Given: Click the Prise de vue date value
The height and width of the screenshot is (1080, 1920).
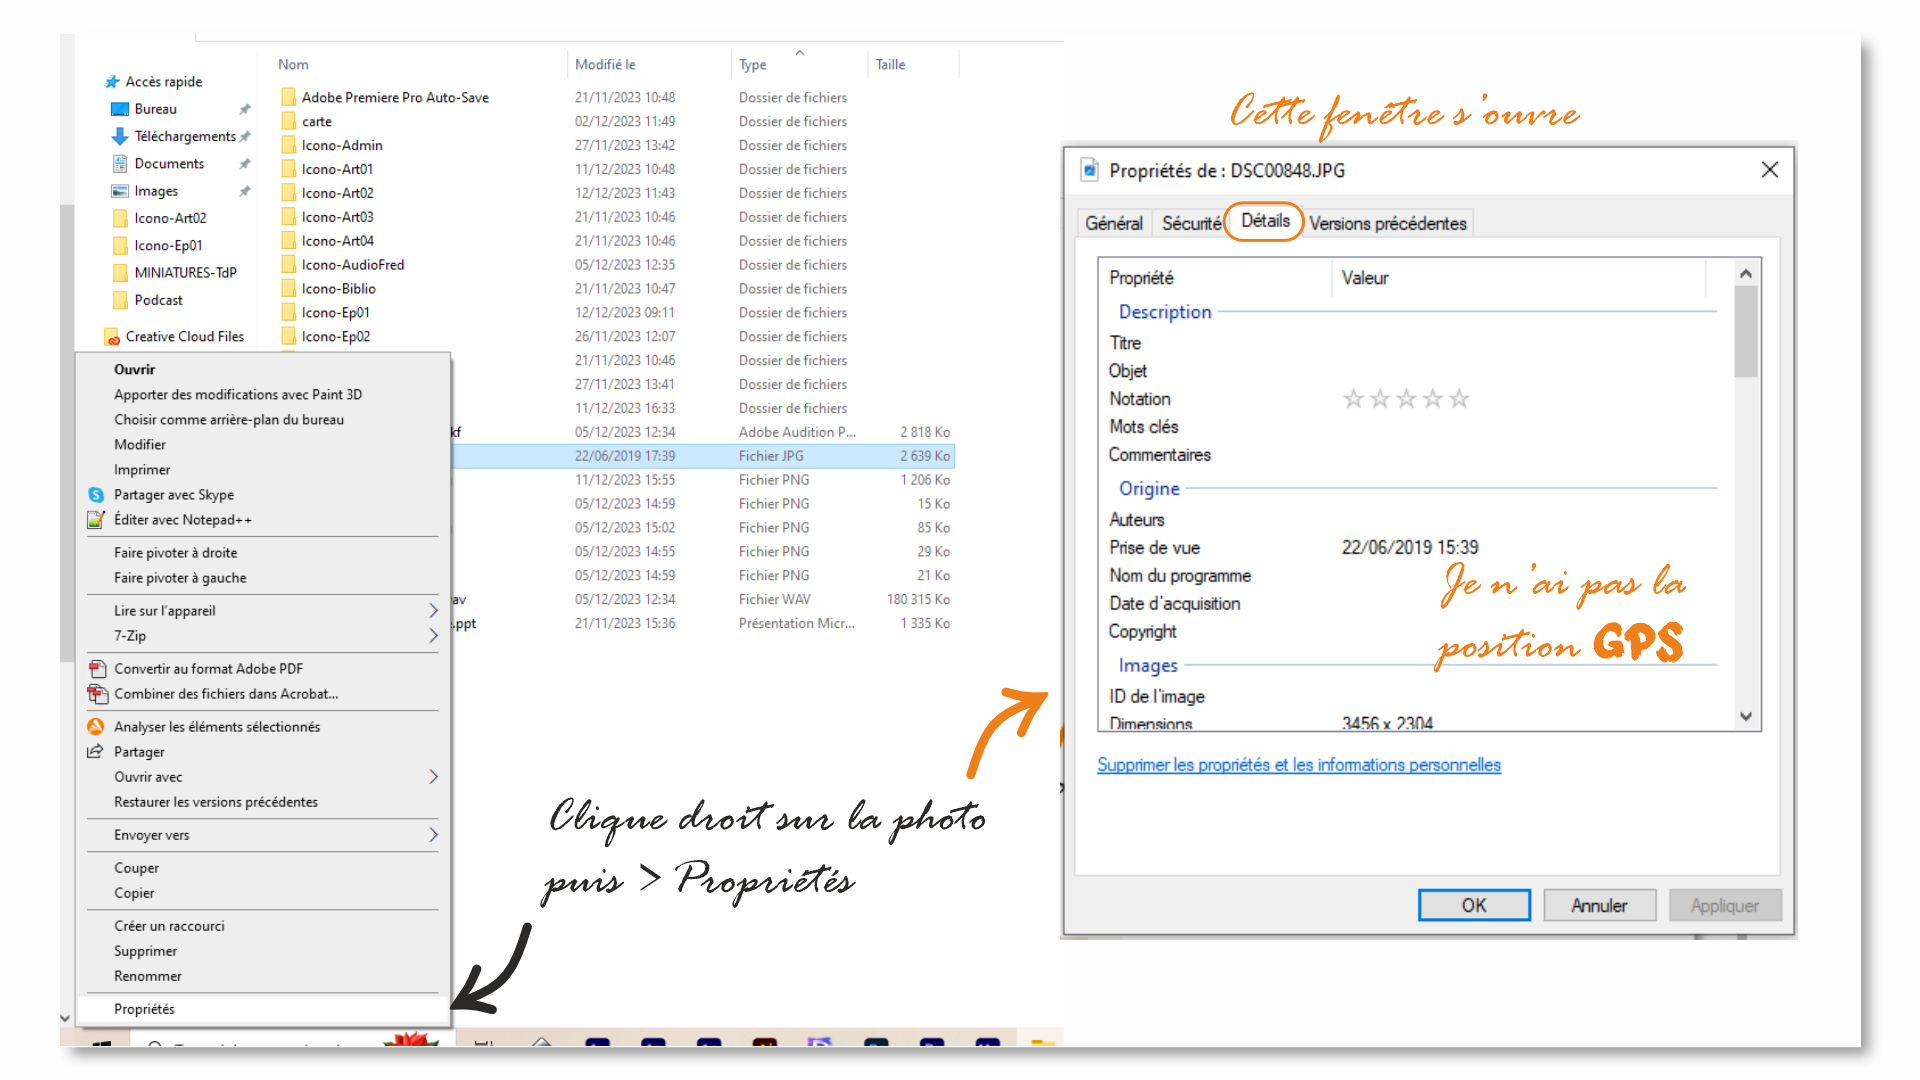Looking at the screenshot, I should 1410,548.
